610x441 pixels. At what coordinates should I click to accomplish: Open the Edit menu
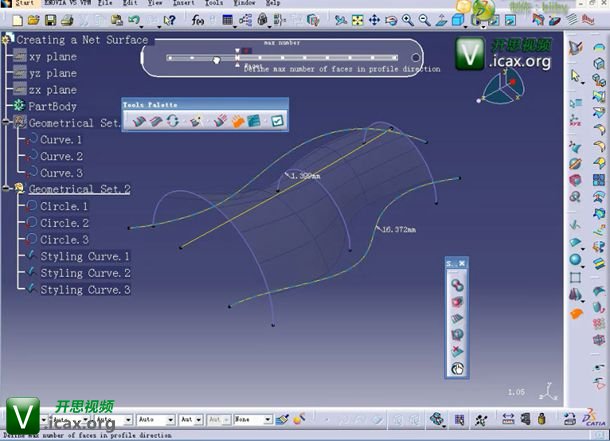(130, 3)
